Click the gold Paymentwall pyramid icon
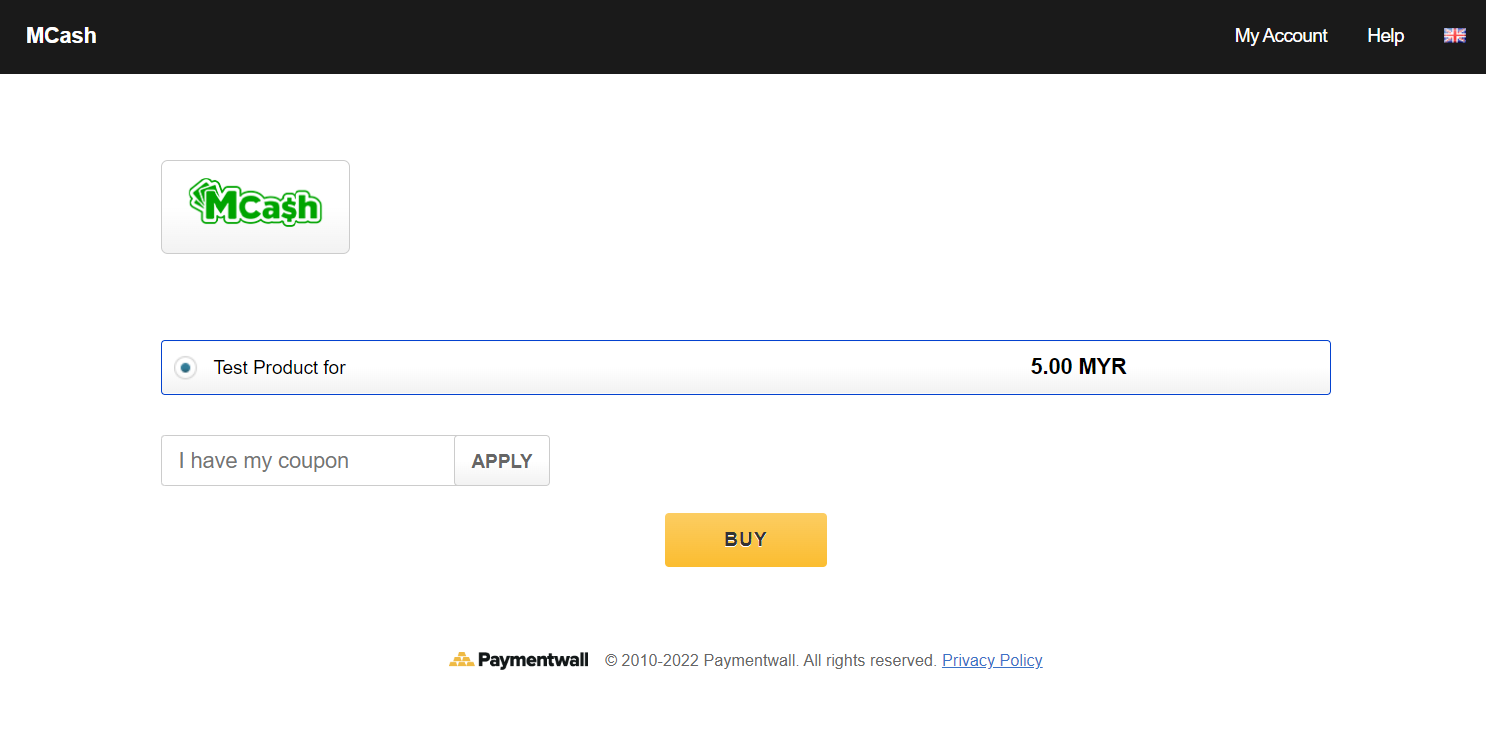1486x747 pixels. pyautogui.click(x=462, y=659)
